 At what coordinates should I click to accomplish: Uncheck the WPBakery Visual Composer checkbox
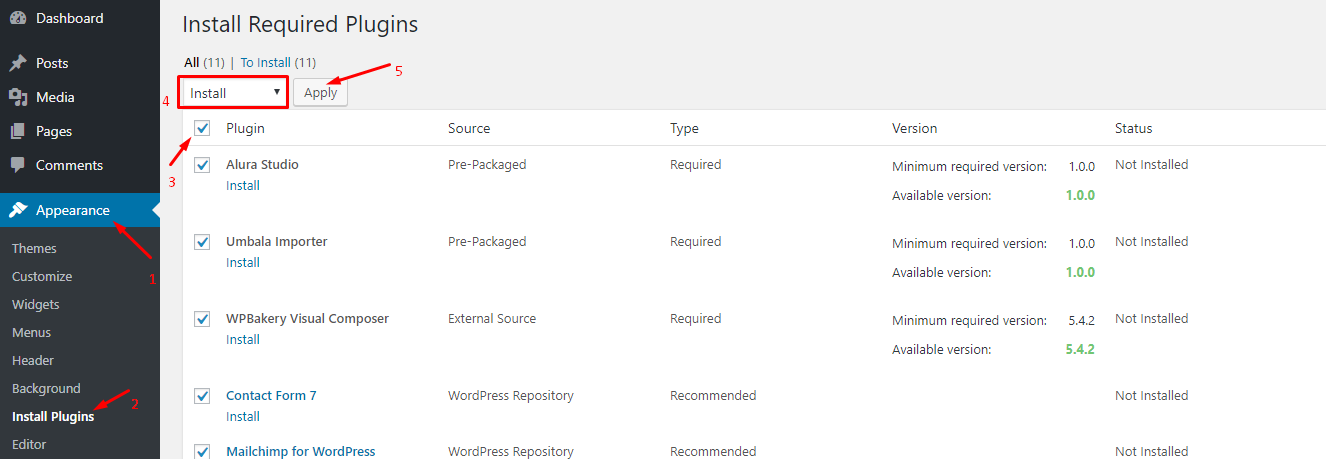(203, 319)
